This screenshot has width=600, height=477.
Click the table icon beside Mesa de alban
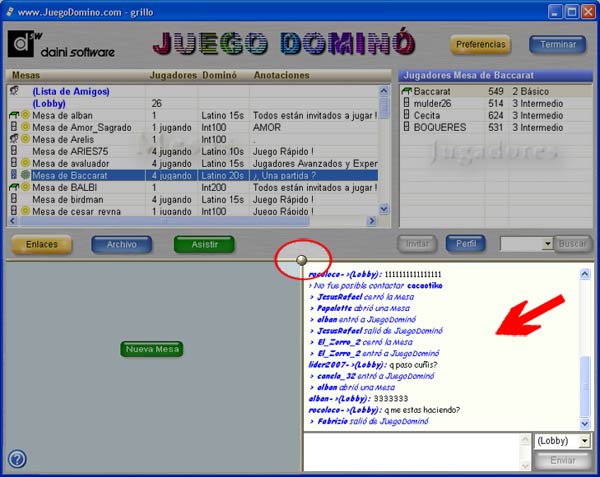[x=14, y=115]
